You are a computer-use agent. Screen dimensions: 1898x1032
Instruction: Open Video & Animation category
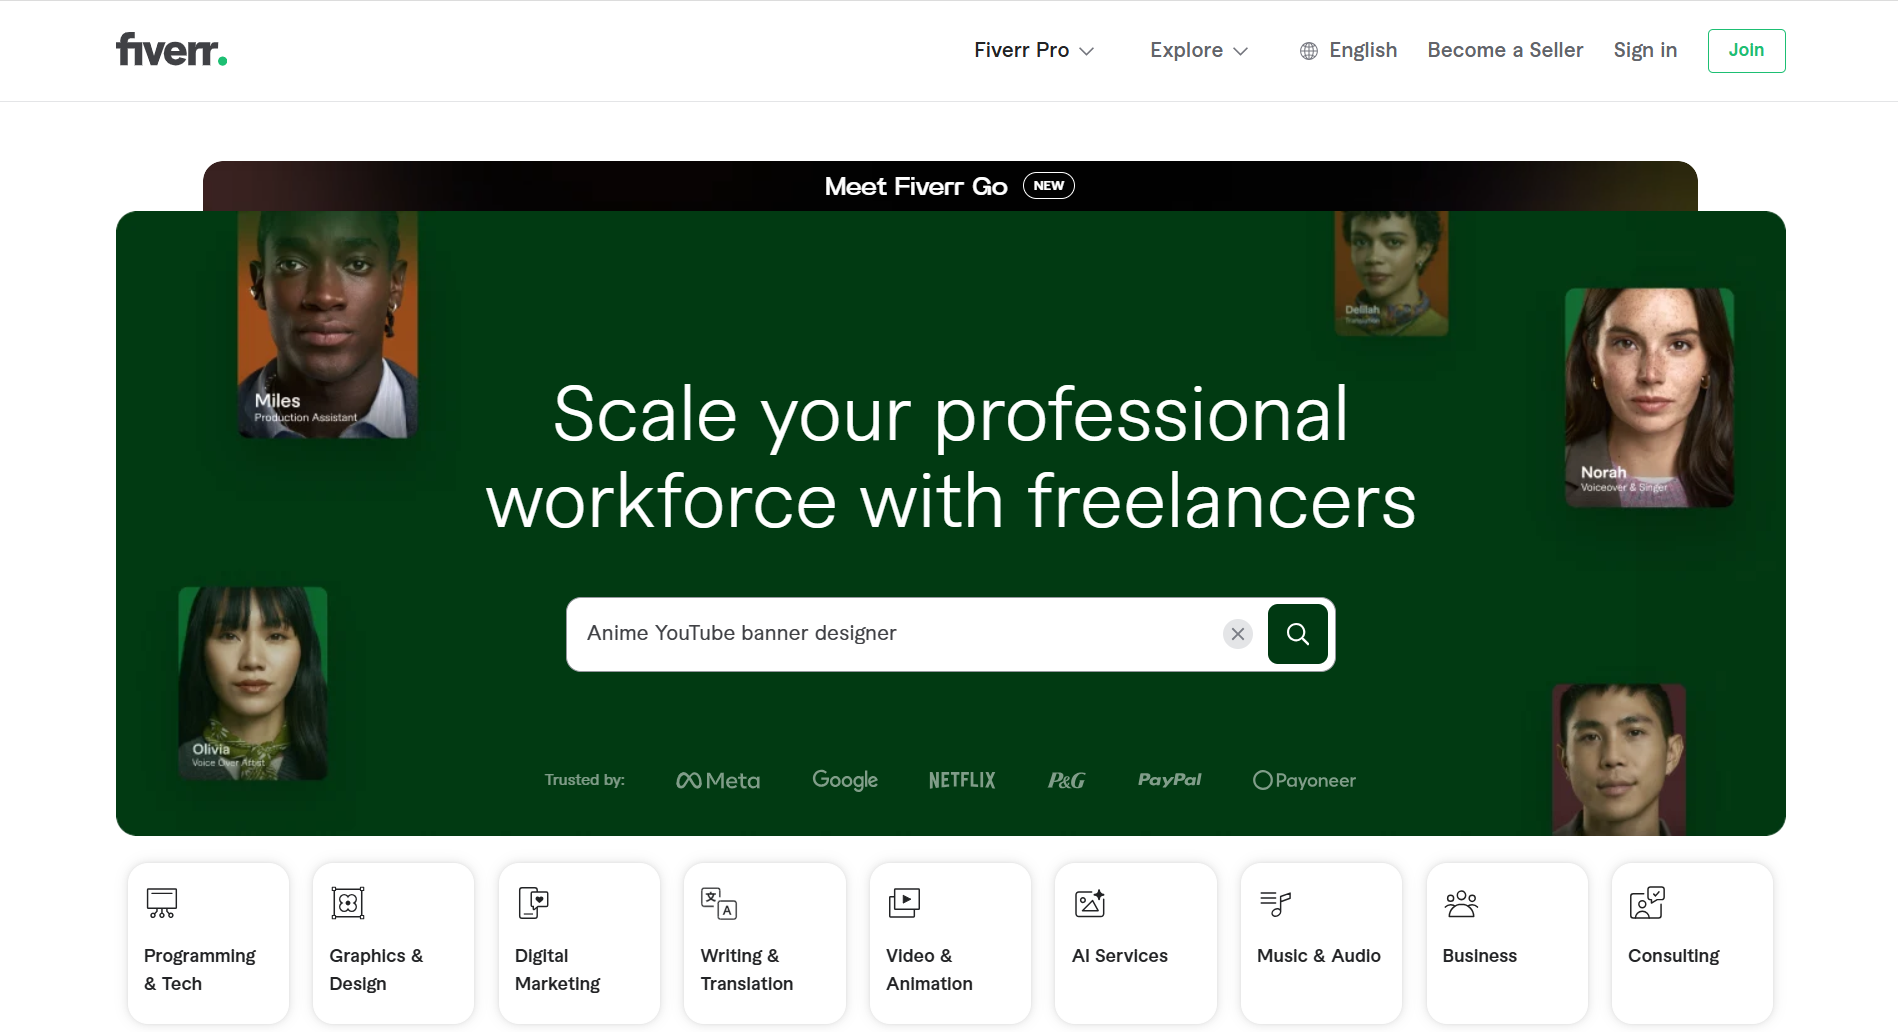click(950, 943)
